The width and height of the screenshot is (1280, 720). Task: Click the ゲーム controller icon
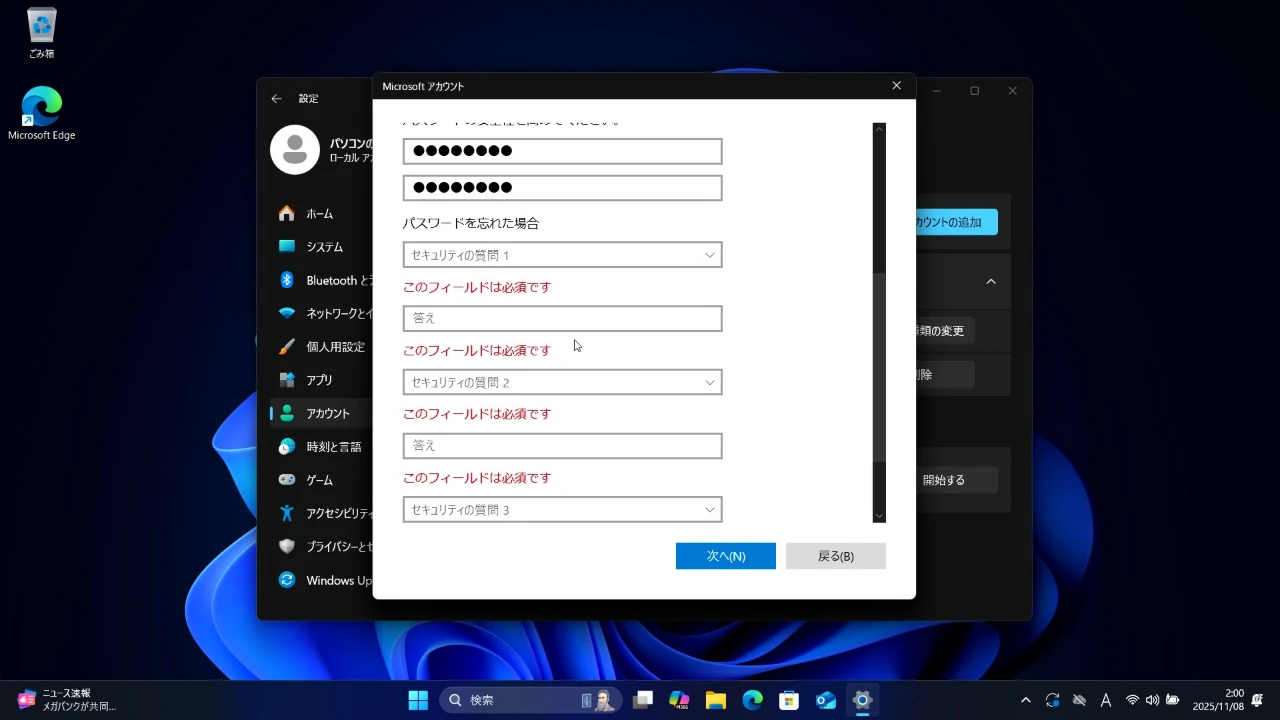[287, 480]
